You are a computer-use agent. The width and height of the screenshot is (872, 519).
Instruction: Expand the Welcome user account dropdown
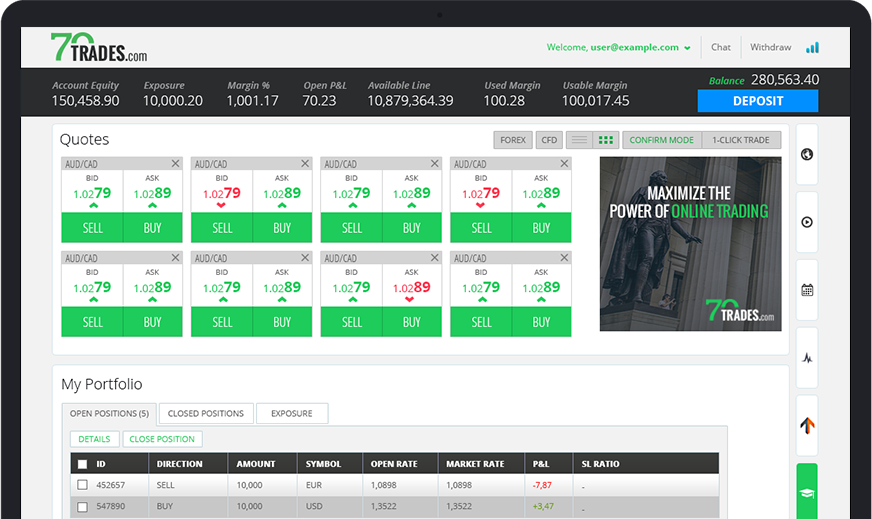coord(618,47)
